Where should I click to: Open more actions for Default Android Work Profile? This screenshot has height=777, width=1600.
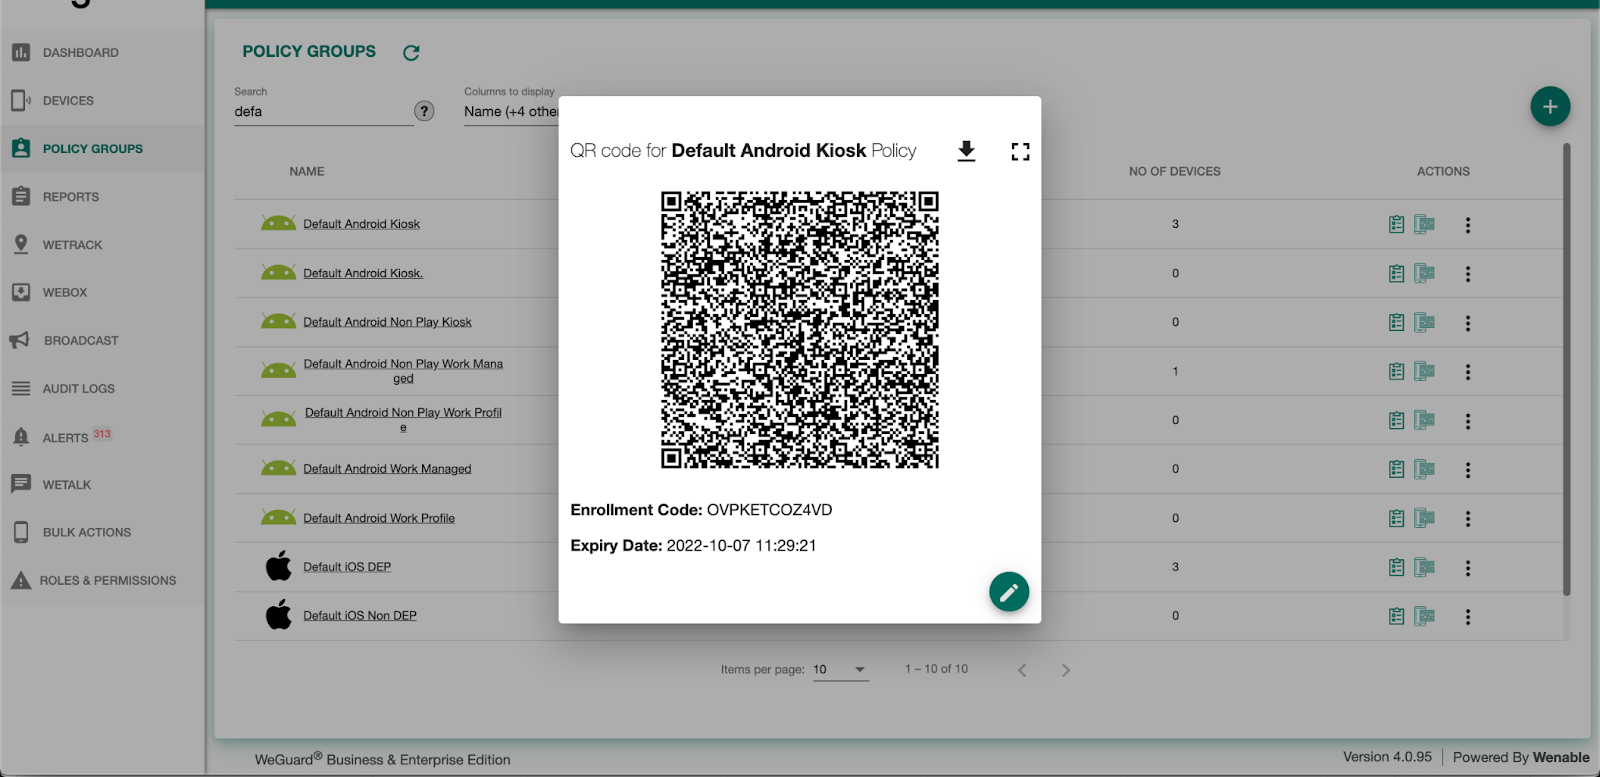pyautogui.click(x=1468, y=519)
